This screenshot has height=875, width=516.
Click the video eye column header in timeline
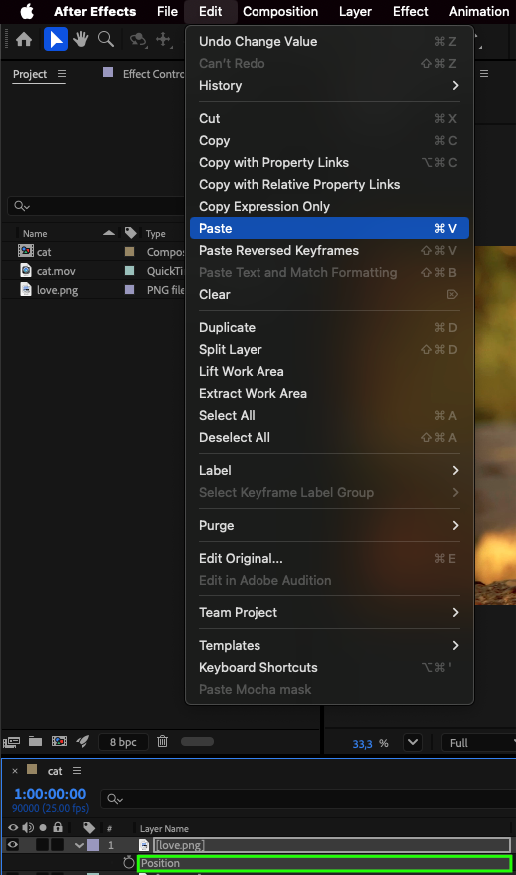13,828
